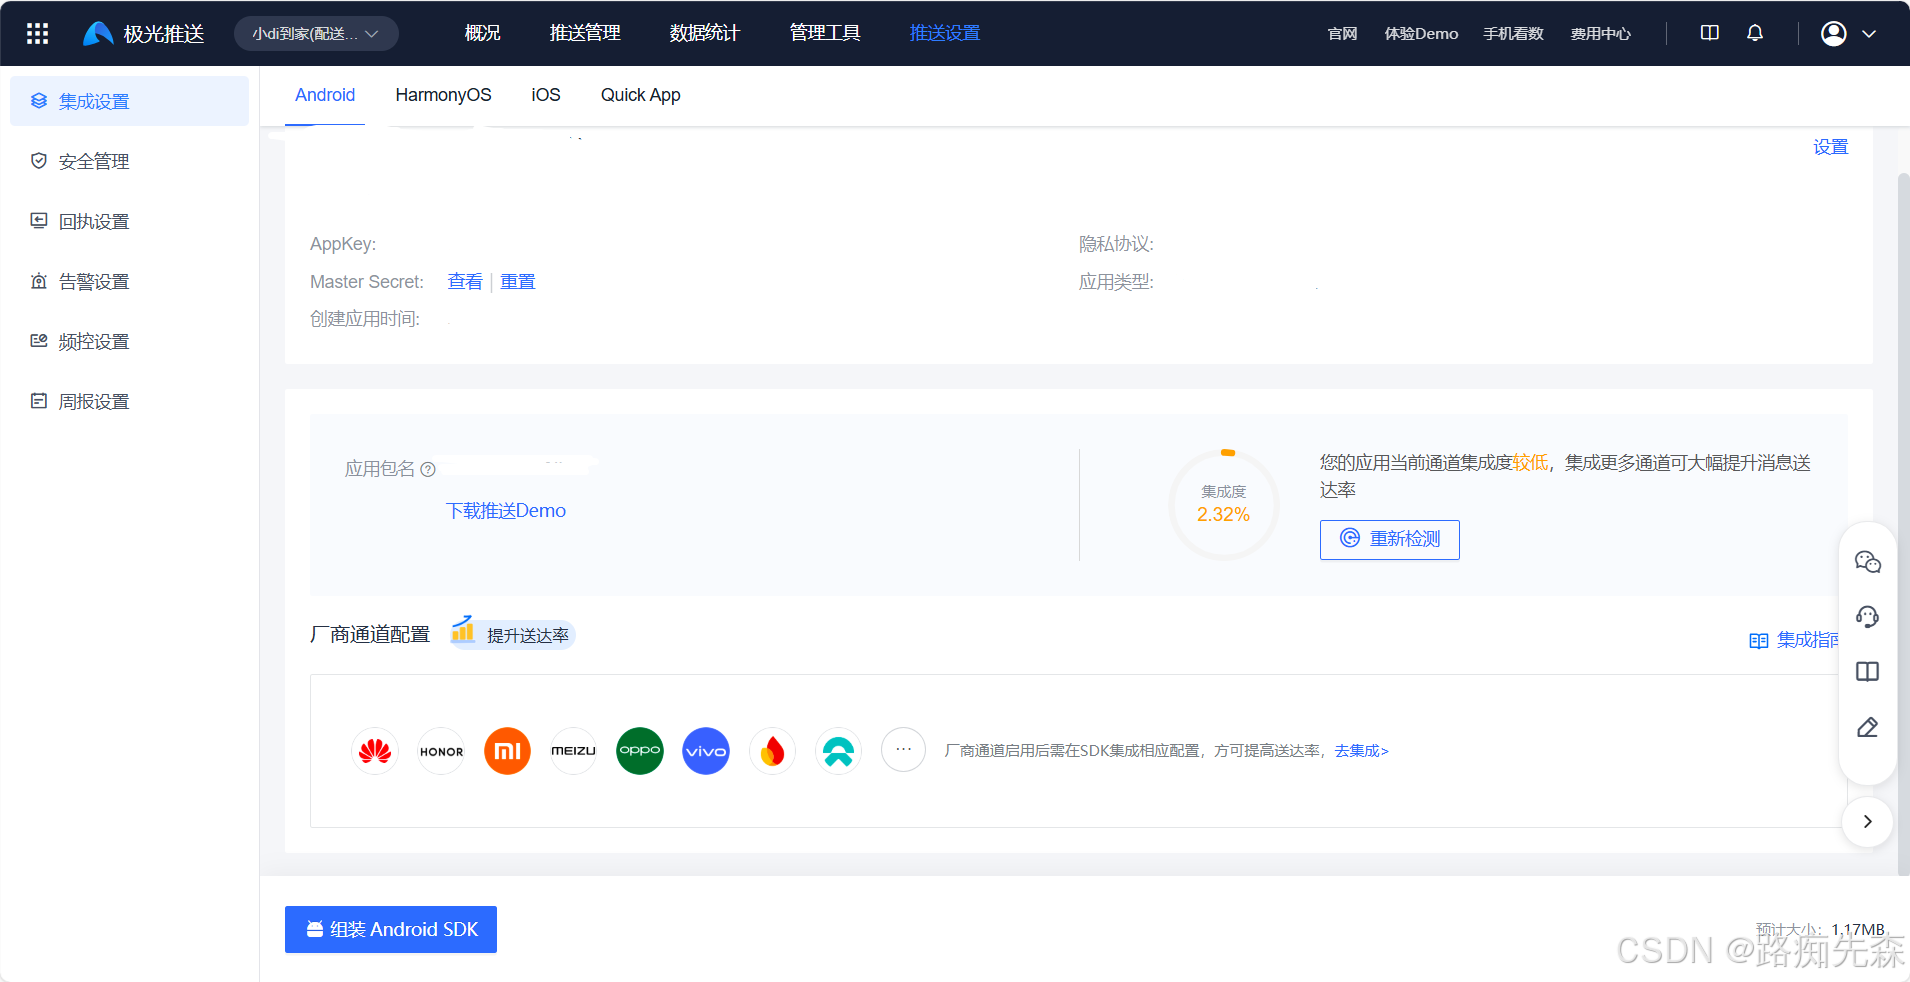Screen dimensions: 1910x982
Task: Select the HONOR vendor channel icon
Action: pyautogui.click(x=440, y=751)
